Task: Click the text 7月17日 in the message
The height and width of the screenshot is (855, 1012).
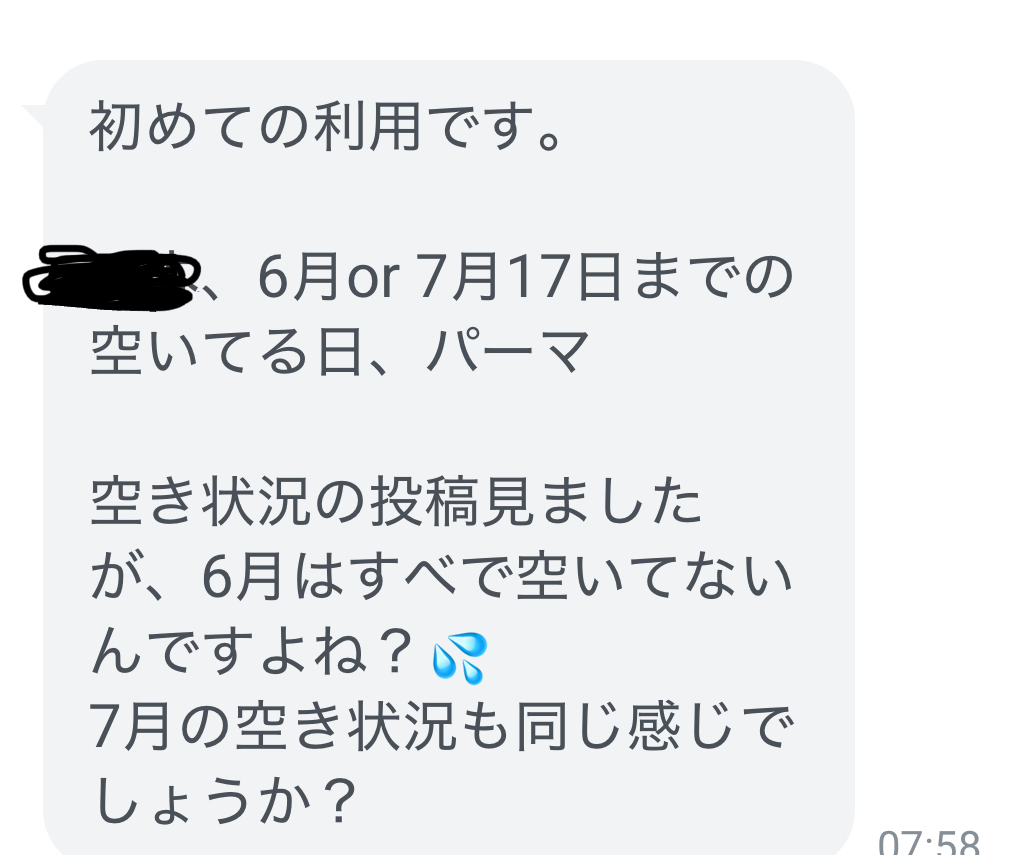Action: (x=520, y=277)
